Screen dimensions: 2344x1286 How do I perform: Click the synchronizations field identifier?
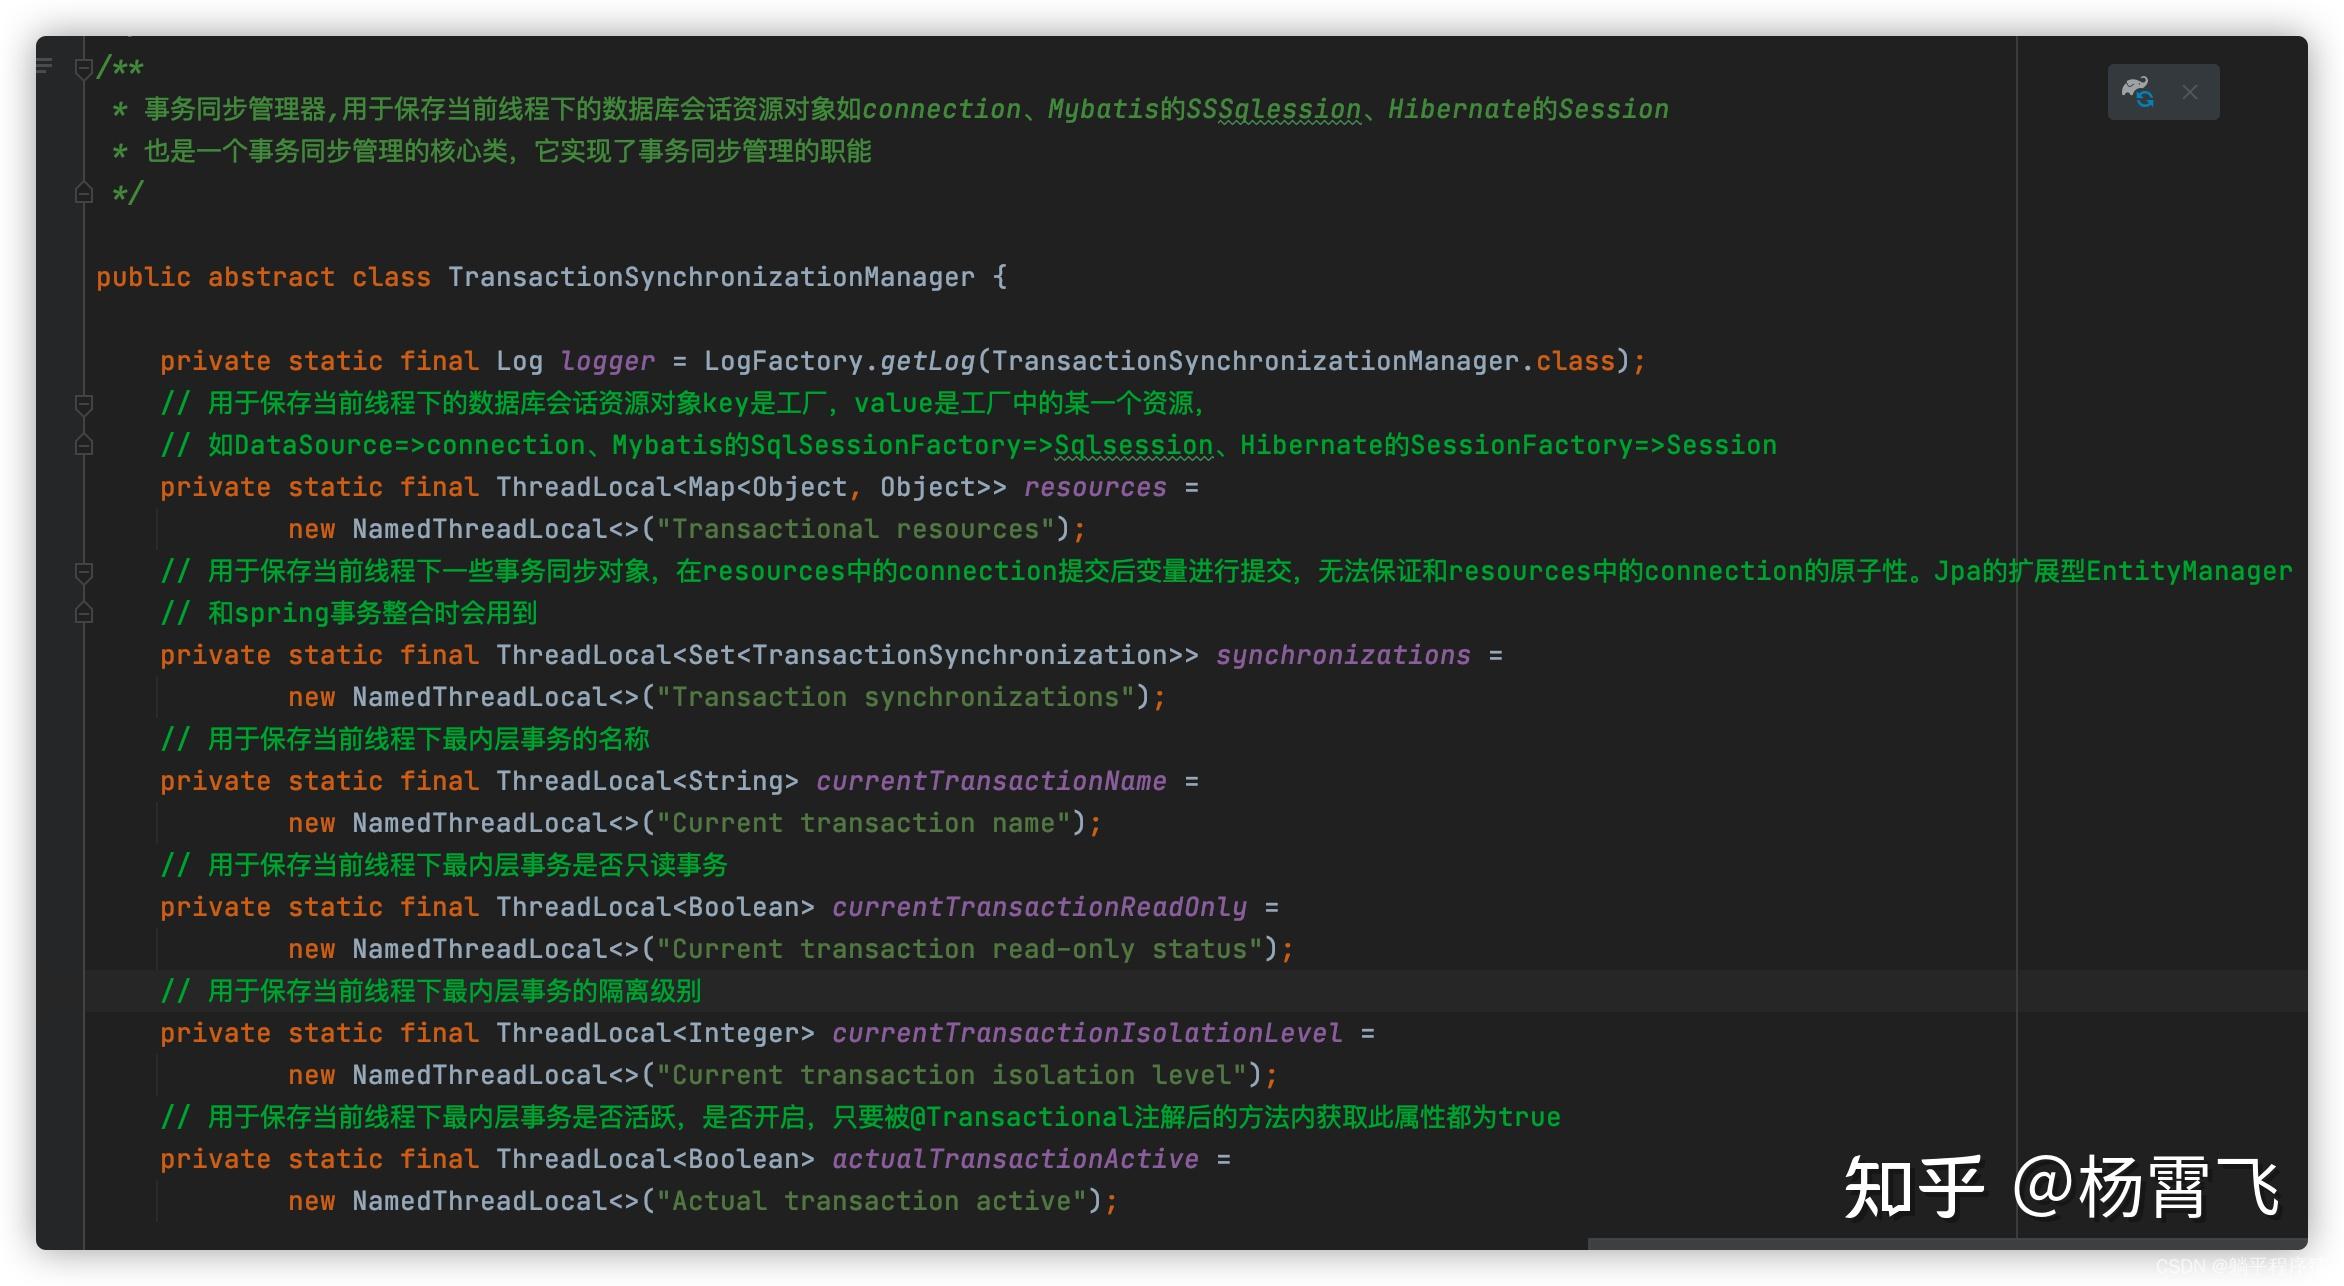pyautogui.click(x=1342, y=655)
